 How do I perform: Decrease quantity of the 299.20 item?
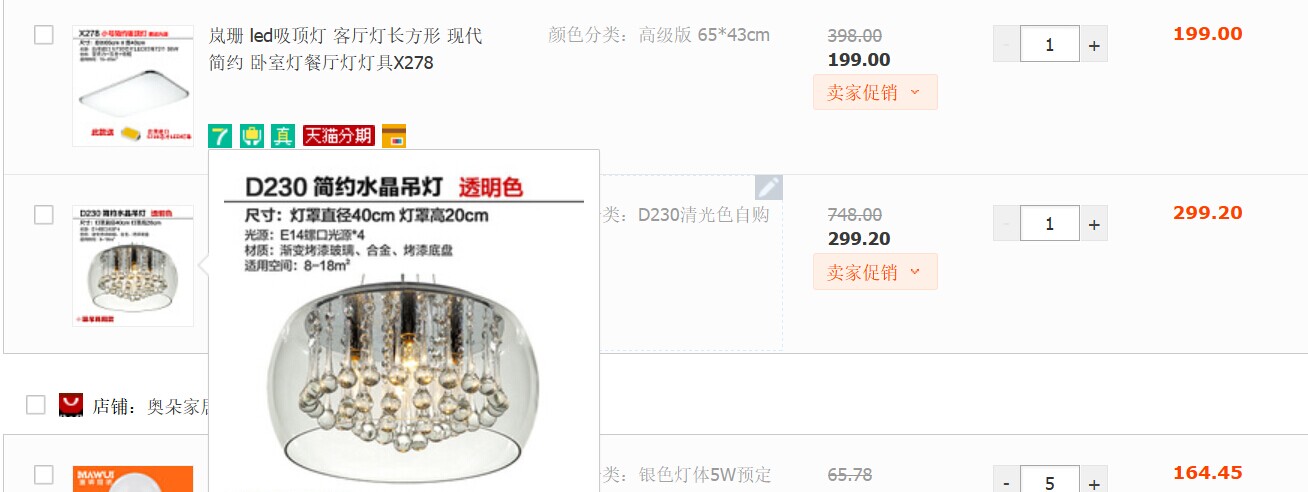[x=1006, y=224]
